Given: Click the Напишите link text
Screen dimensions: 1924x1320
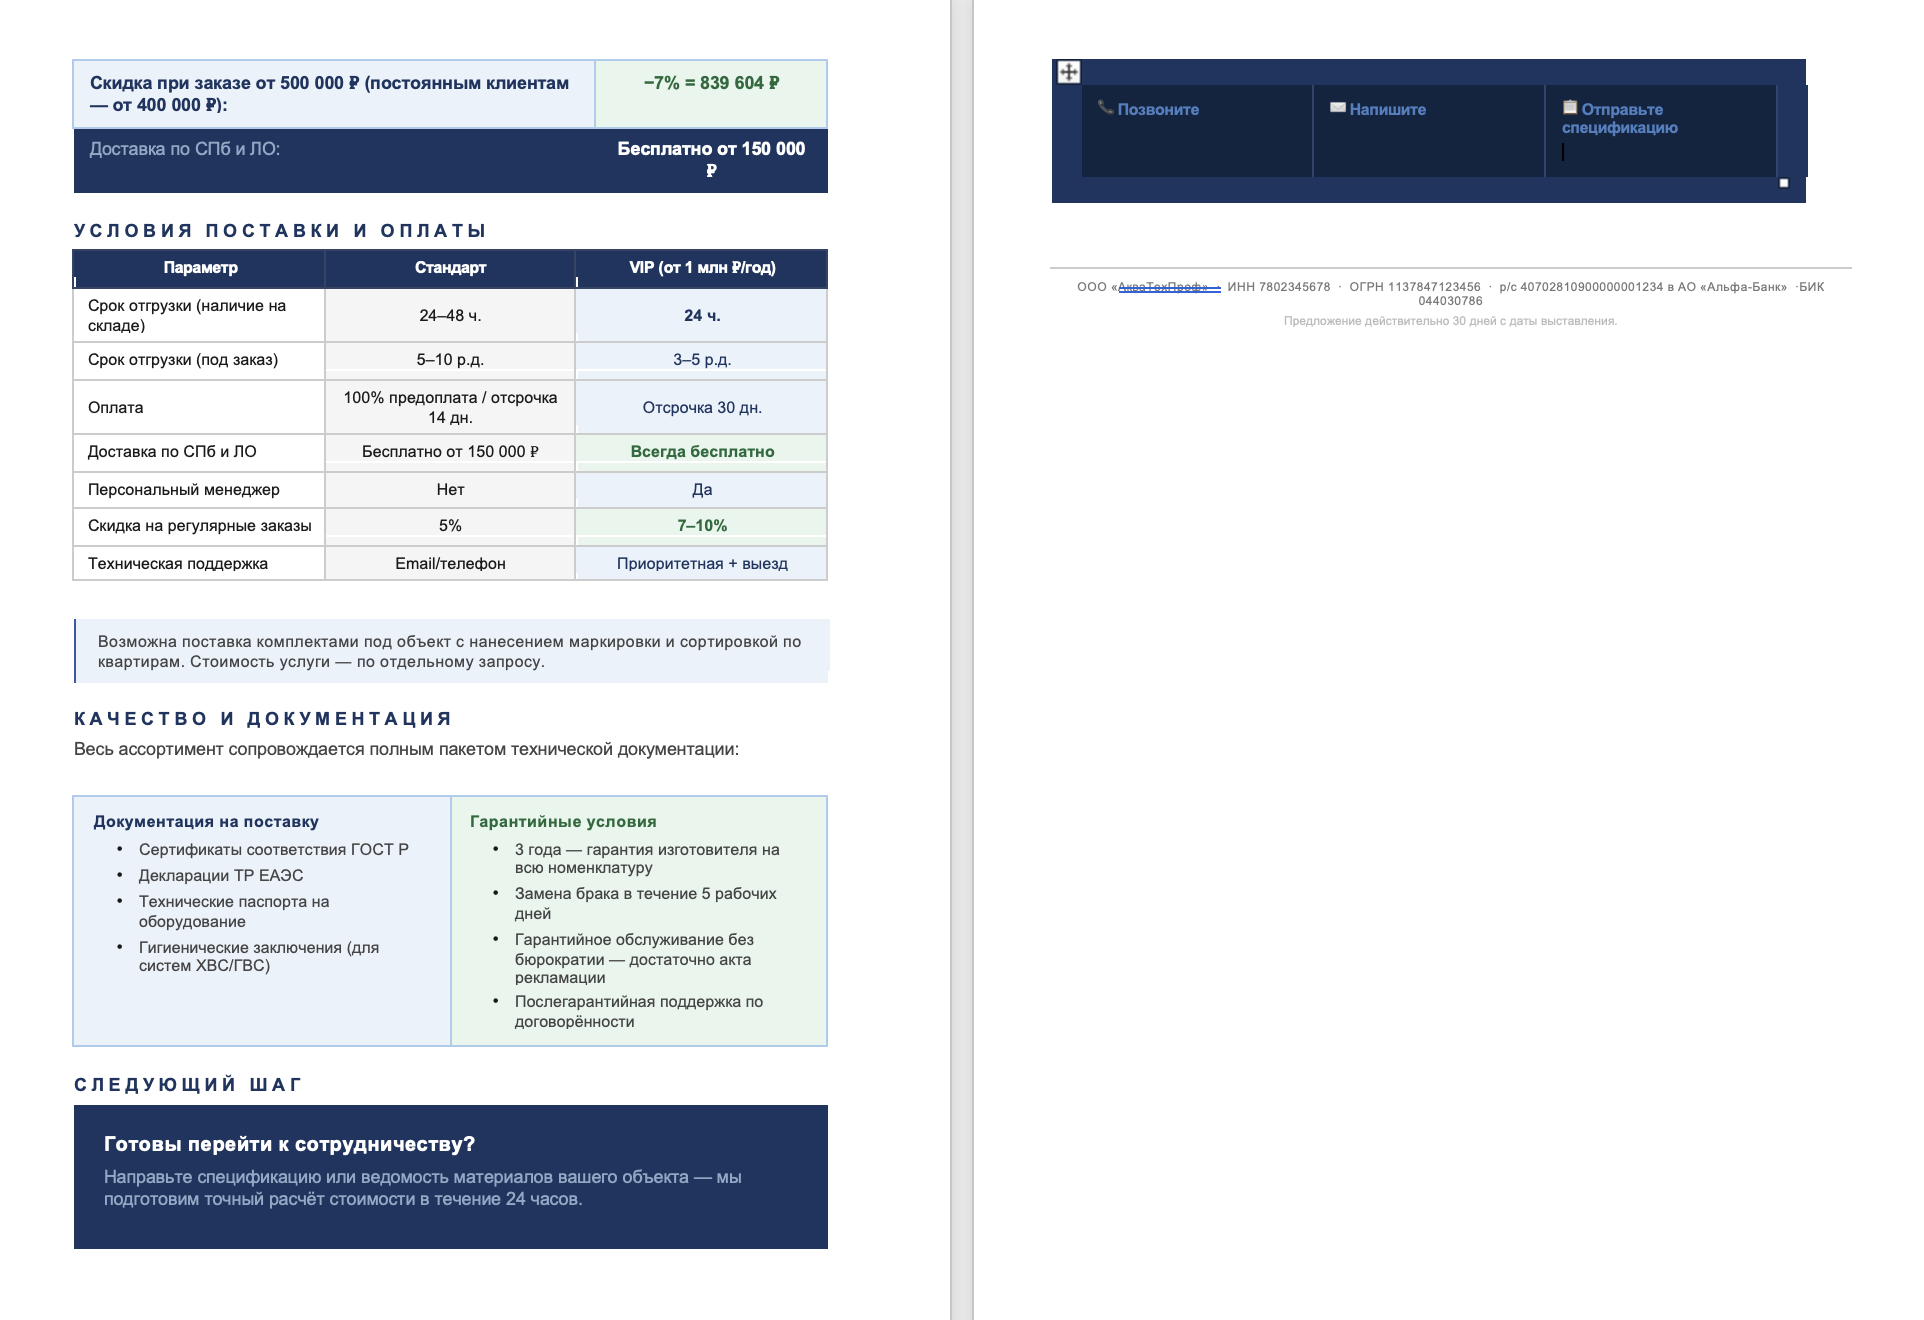Looking at the screenshot, I should coord(1388,110).
